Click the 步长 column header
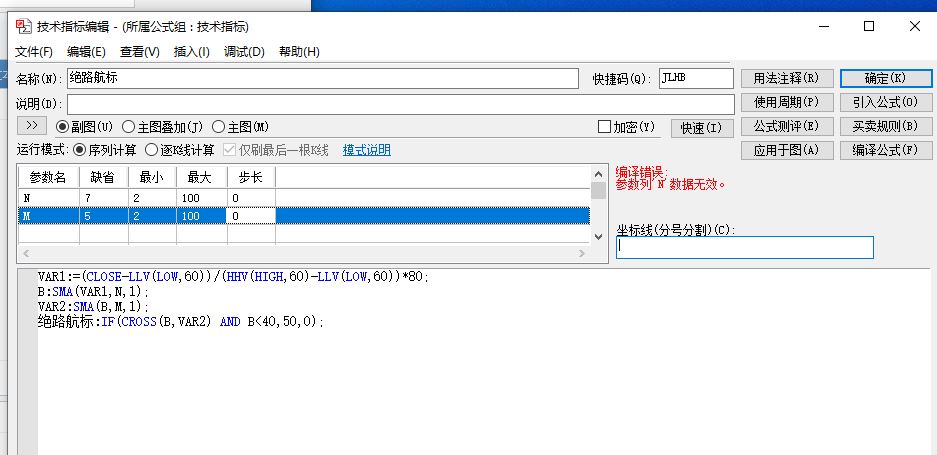937x455 pixels. pyautogui.click(x=252, y=177)
